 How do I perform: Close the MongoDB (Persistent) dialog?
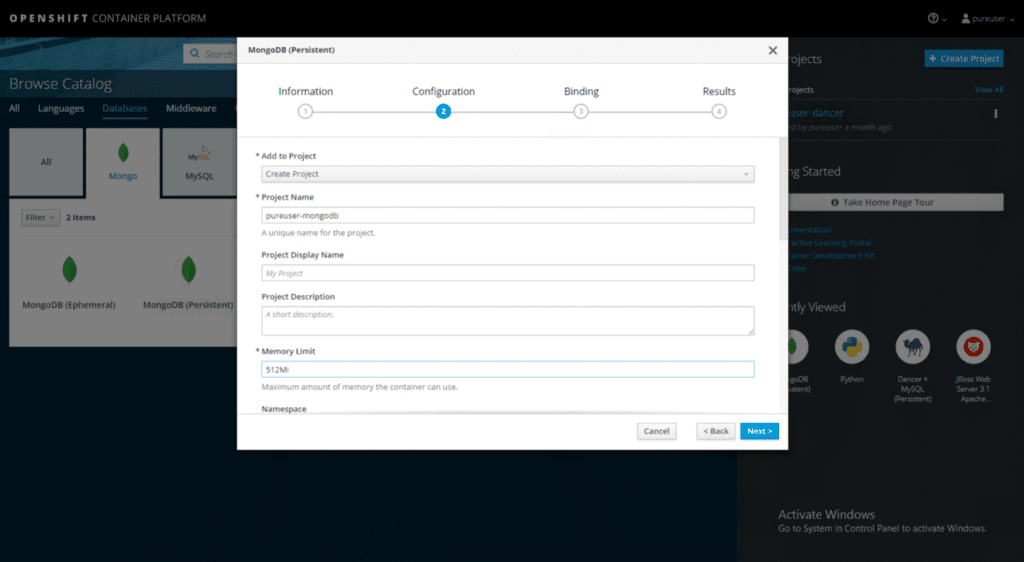(773, 50)
